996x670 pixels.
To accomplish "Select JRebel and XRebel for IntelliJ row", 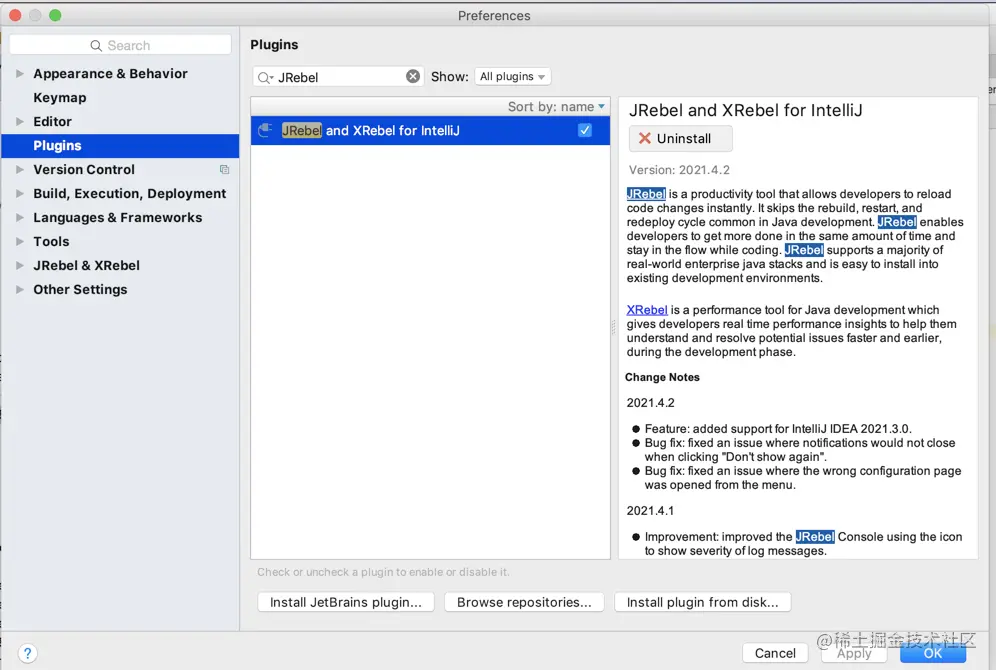I will 430,130.
